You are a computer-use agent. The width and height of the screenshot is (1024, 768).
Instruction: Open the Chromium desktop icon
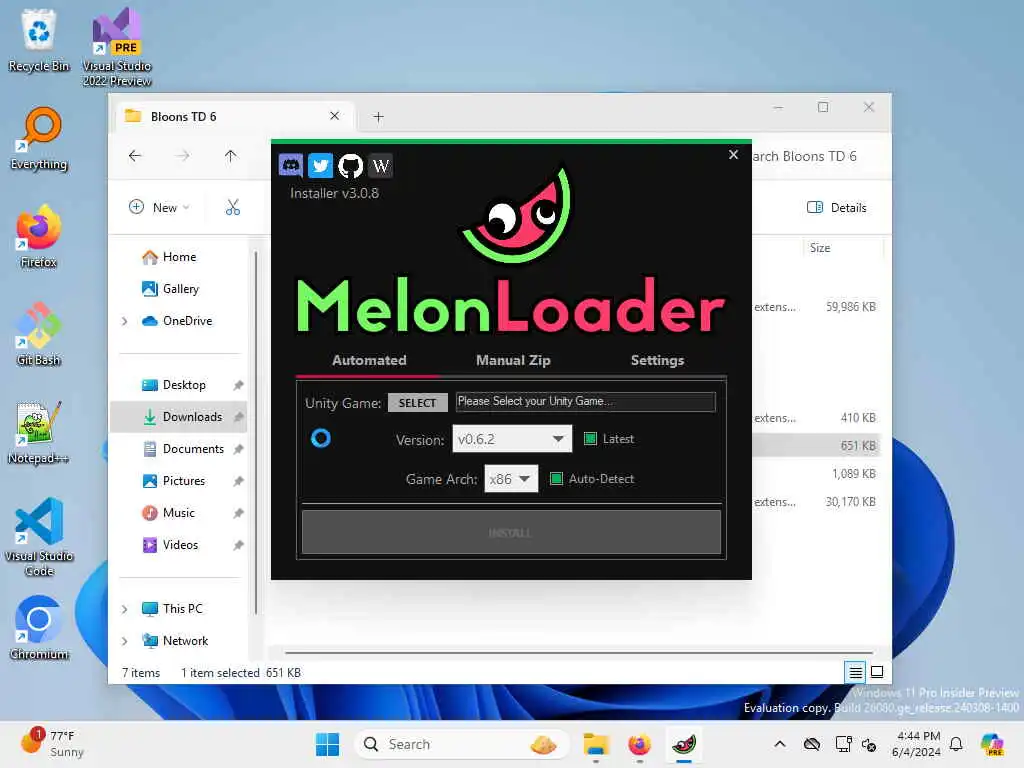pos(39,628)
